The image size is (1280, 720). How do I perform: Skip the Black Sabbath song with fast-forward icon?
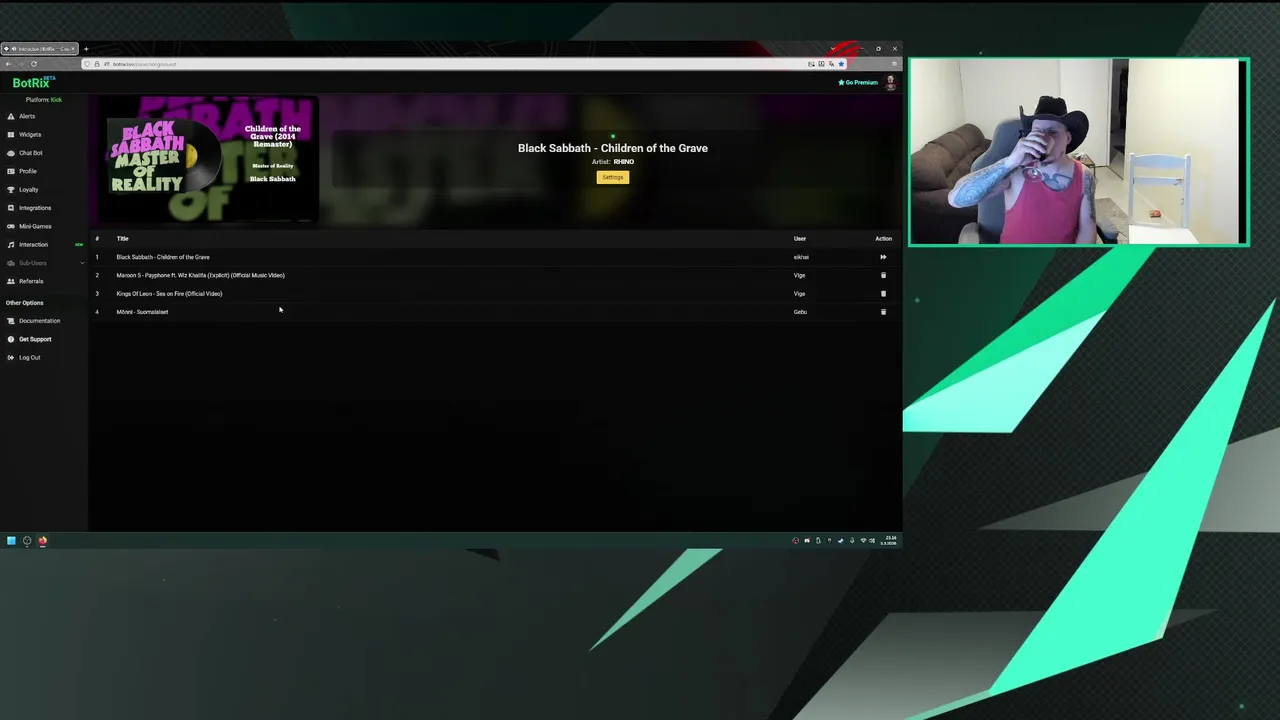coord(883,257)
